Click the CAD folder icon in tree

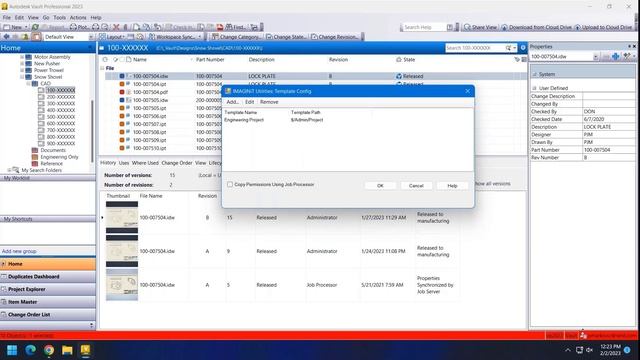coord(35,83)
